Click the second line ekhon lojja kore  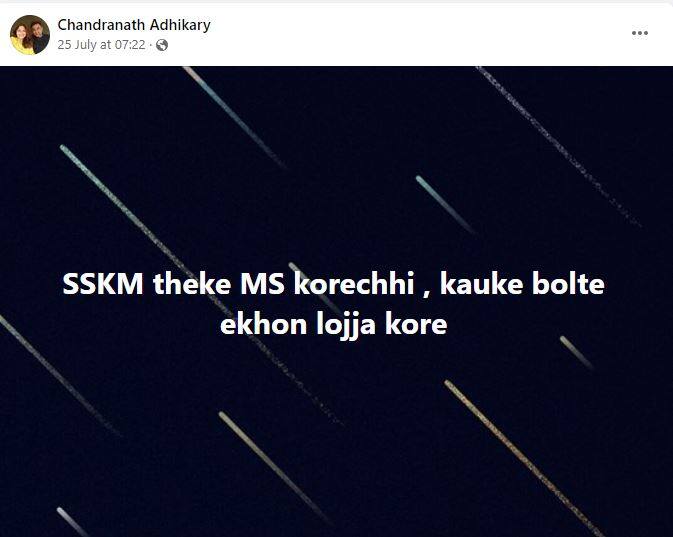[333, 324]
